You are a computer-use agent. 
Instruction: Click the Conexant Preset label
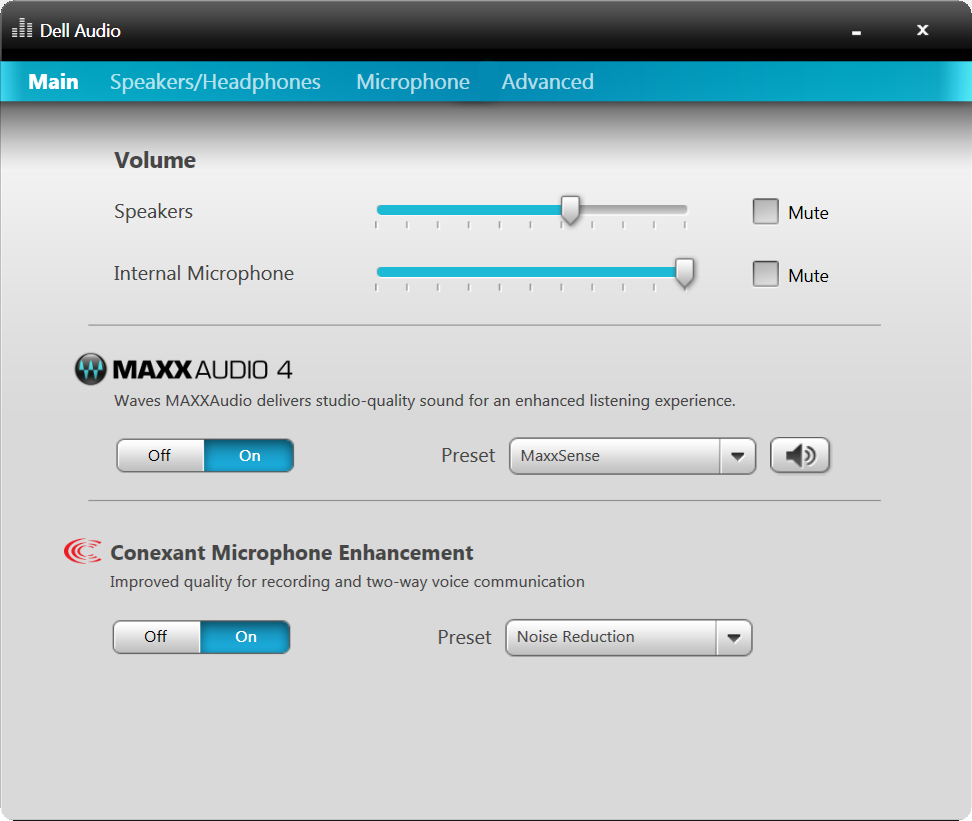(x=464, y=637)
